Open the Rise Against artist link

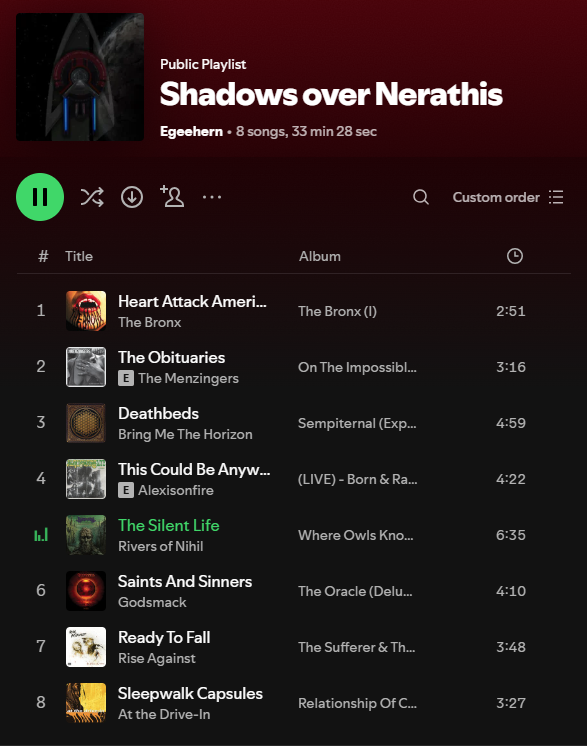[x=157, y=658]
